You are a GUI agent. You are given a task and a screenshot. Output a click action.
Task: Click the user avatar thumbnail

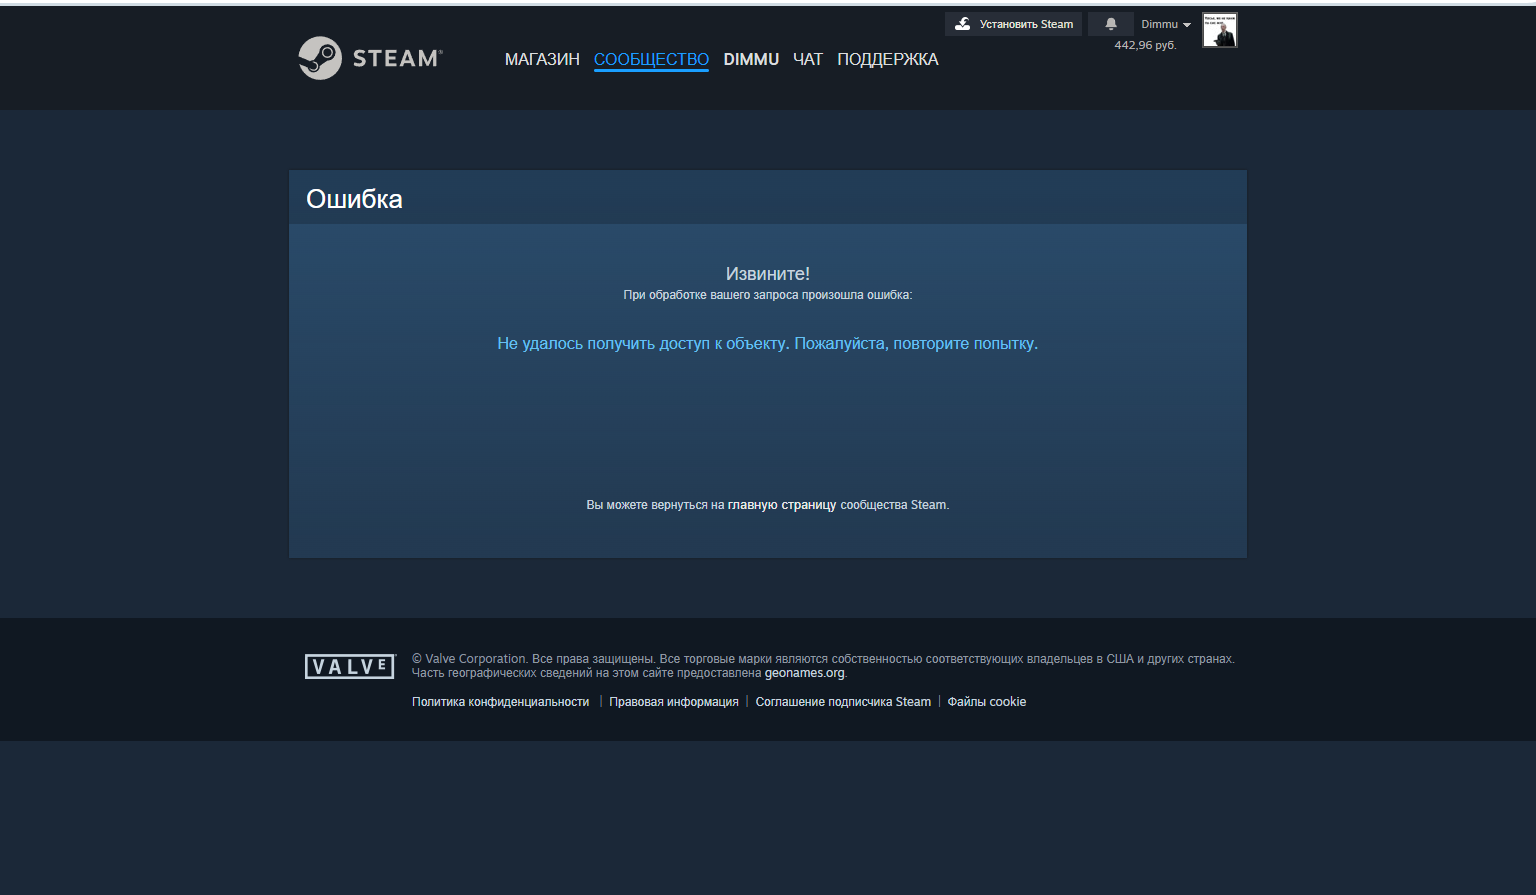point(1219,30)
